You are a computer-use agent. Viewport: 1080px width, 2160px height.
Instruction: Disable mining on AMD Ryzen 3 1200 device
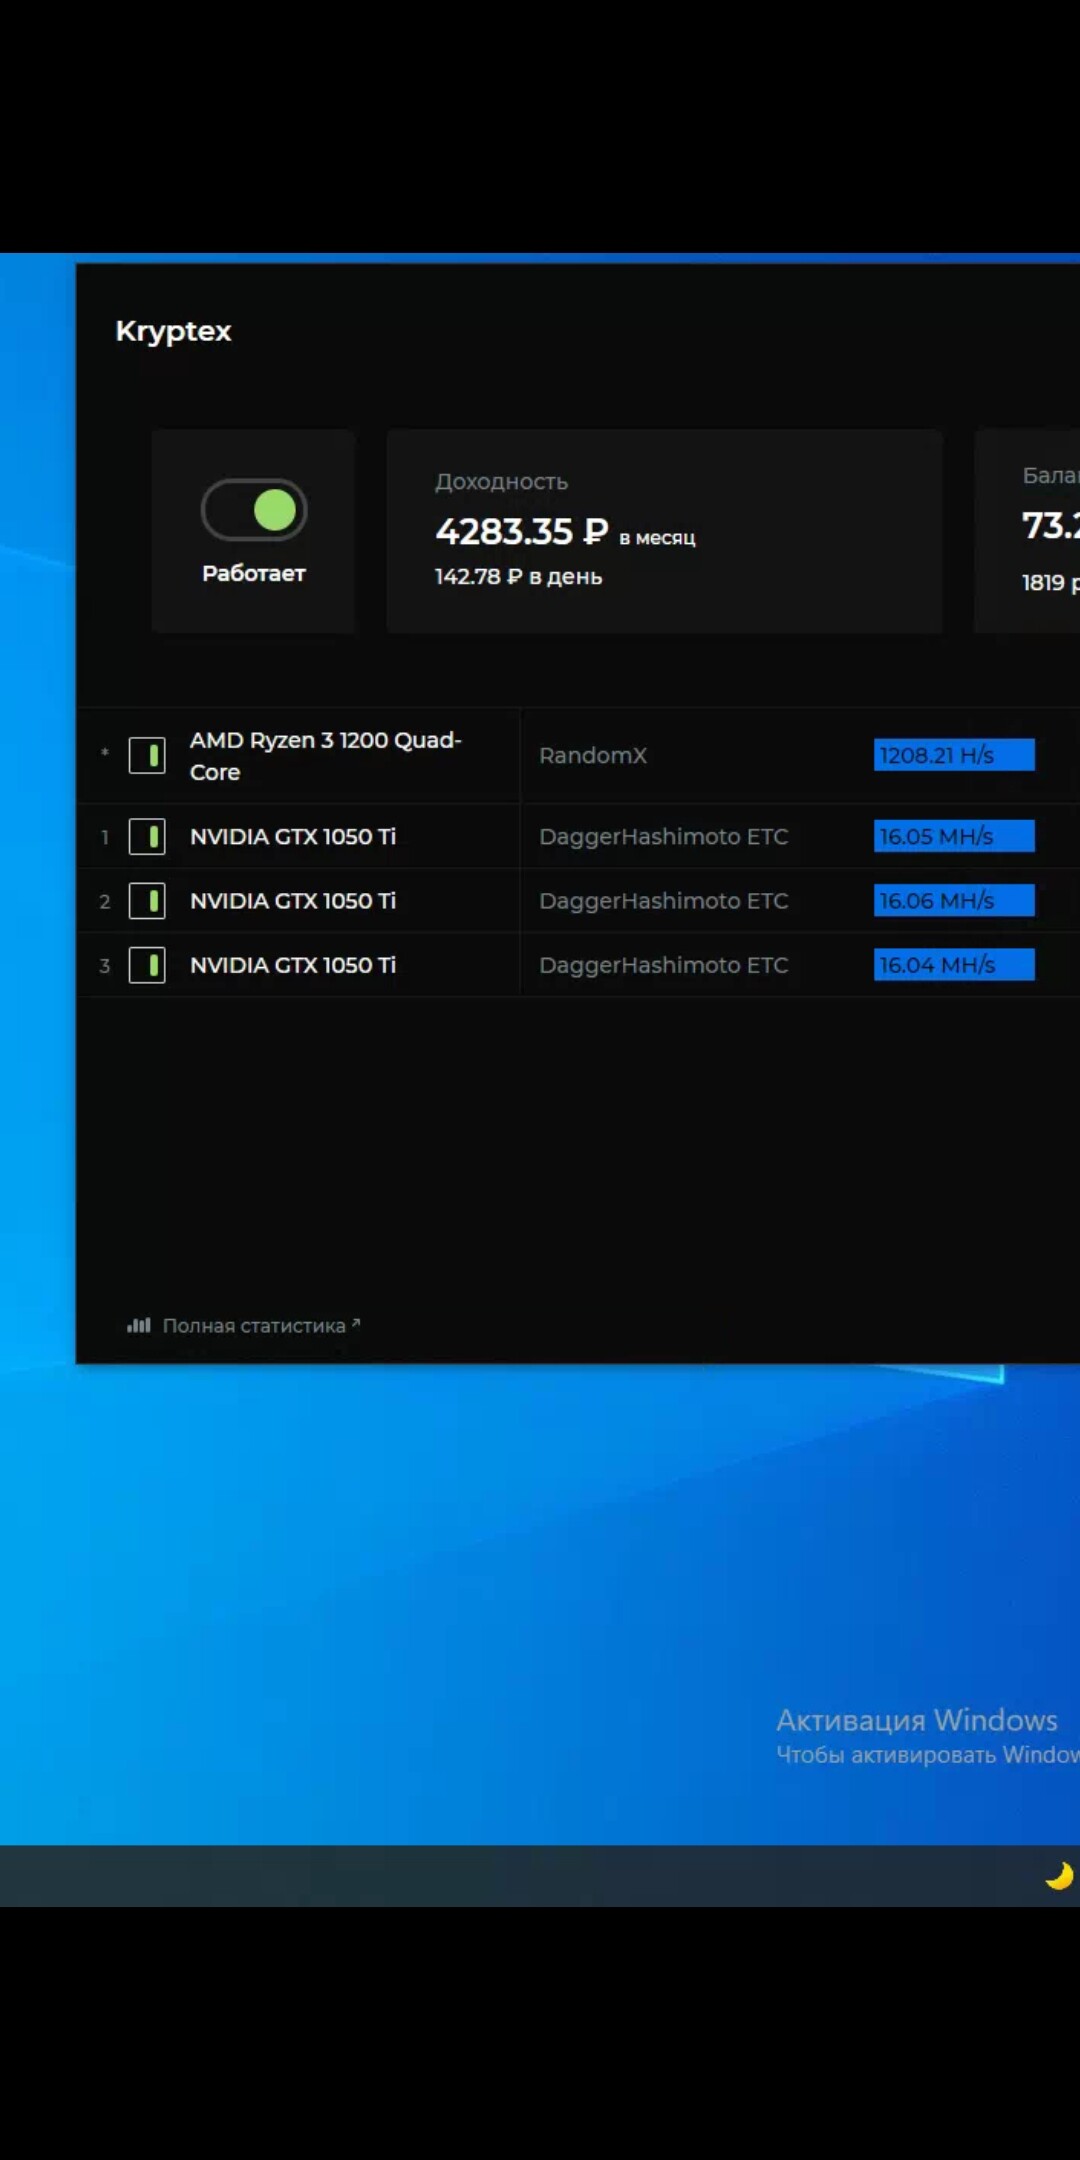click(147, 755)
